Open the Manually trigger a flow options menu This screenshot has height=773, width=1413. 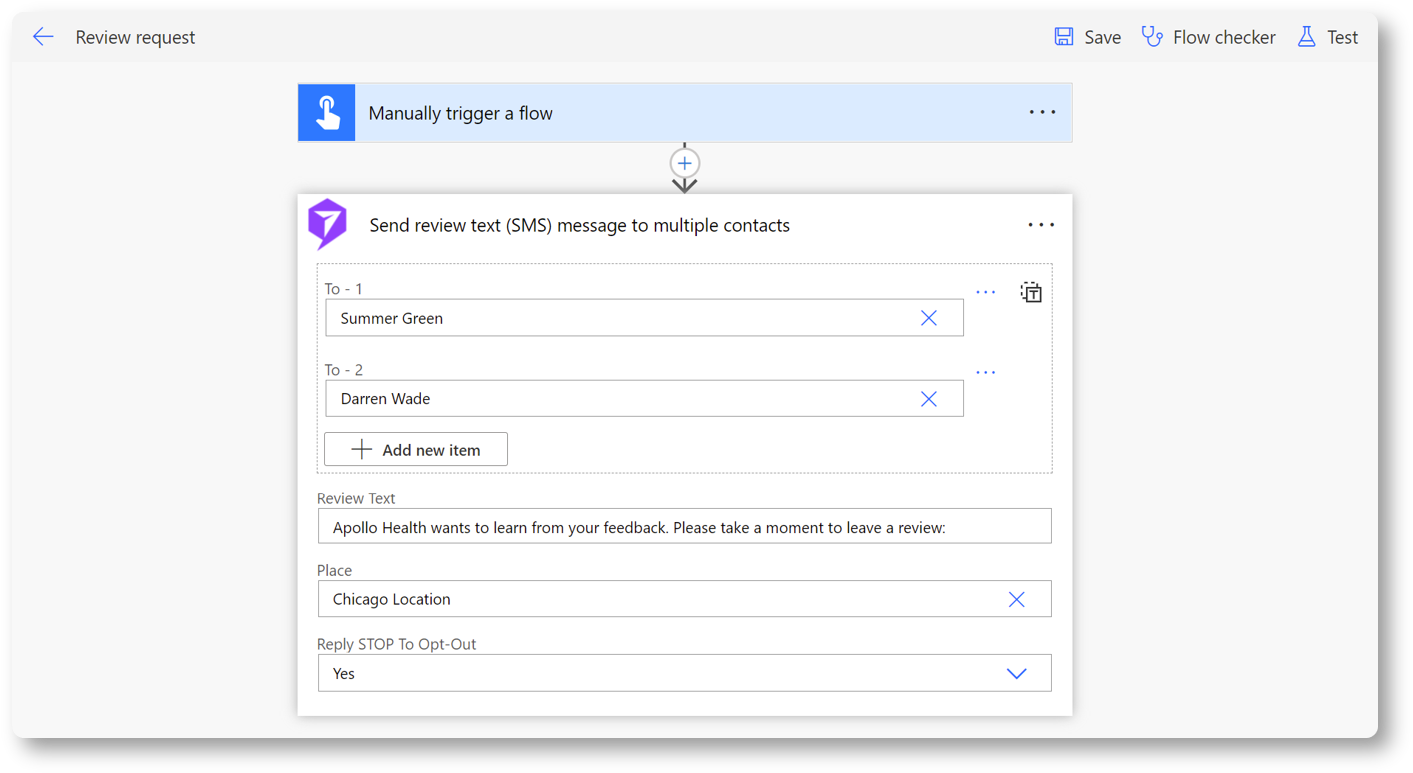click(x=1042, y=113)
